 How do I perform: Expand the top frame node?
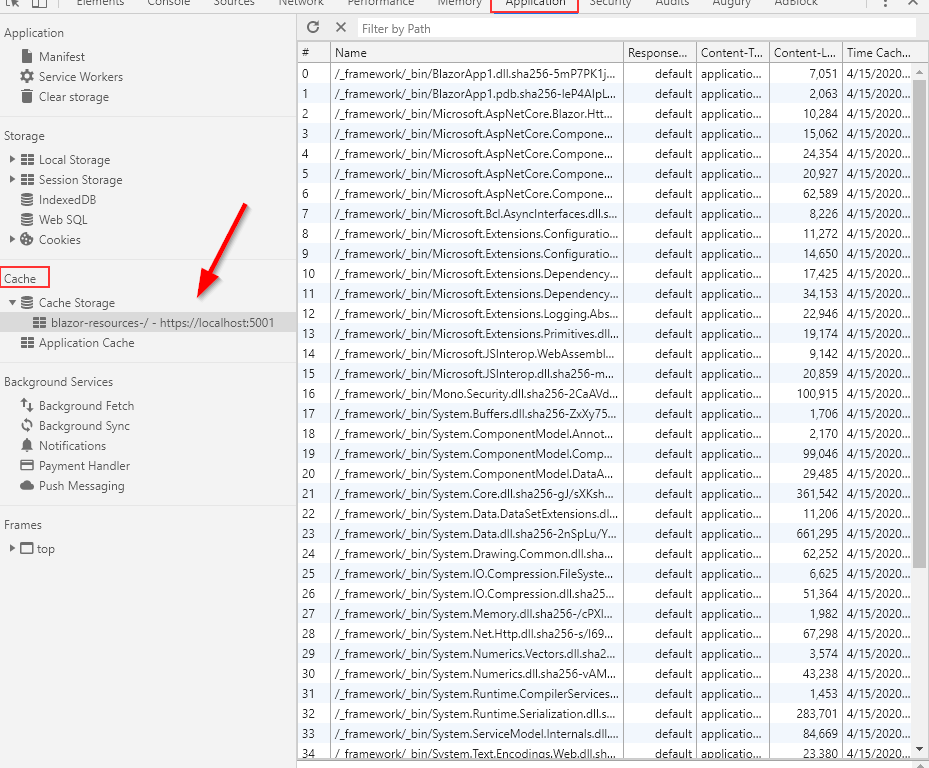(12, 549)
